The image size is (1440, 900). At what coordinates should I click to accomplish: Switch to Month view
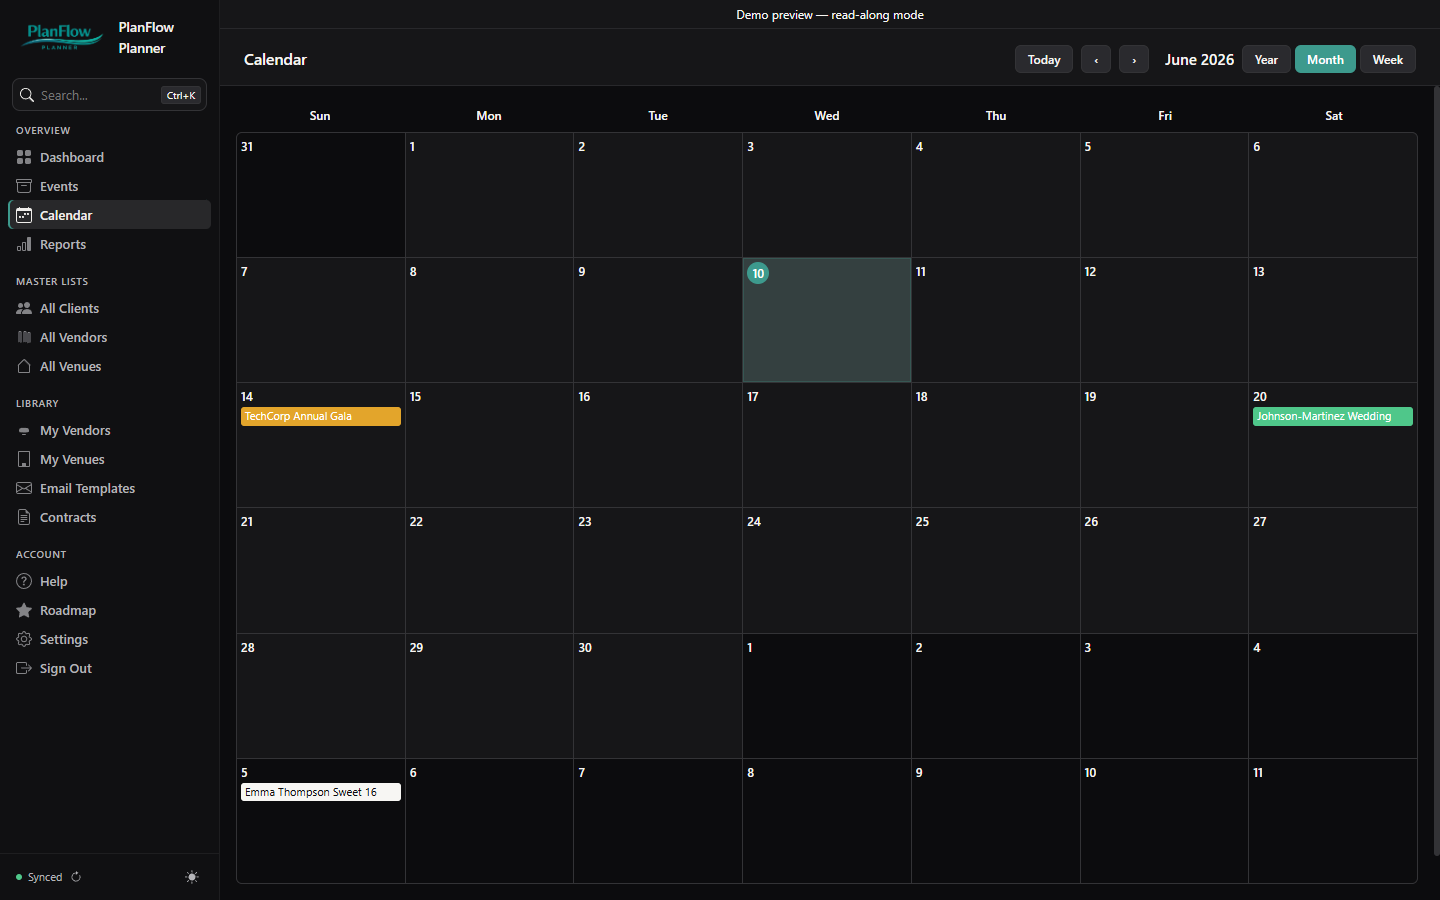(1325, 59)
